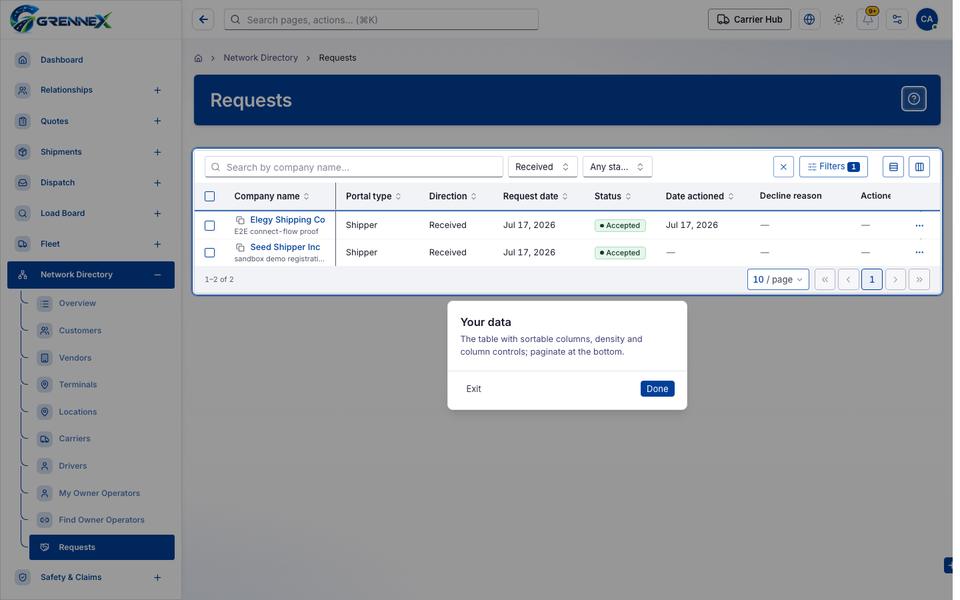Image resolution: width=960 pixels, height=600 pixels.
Task: Open the Dashboard menu item
Action: pos(91,60)
